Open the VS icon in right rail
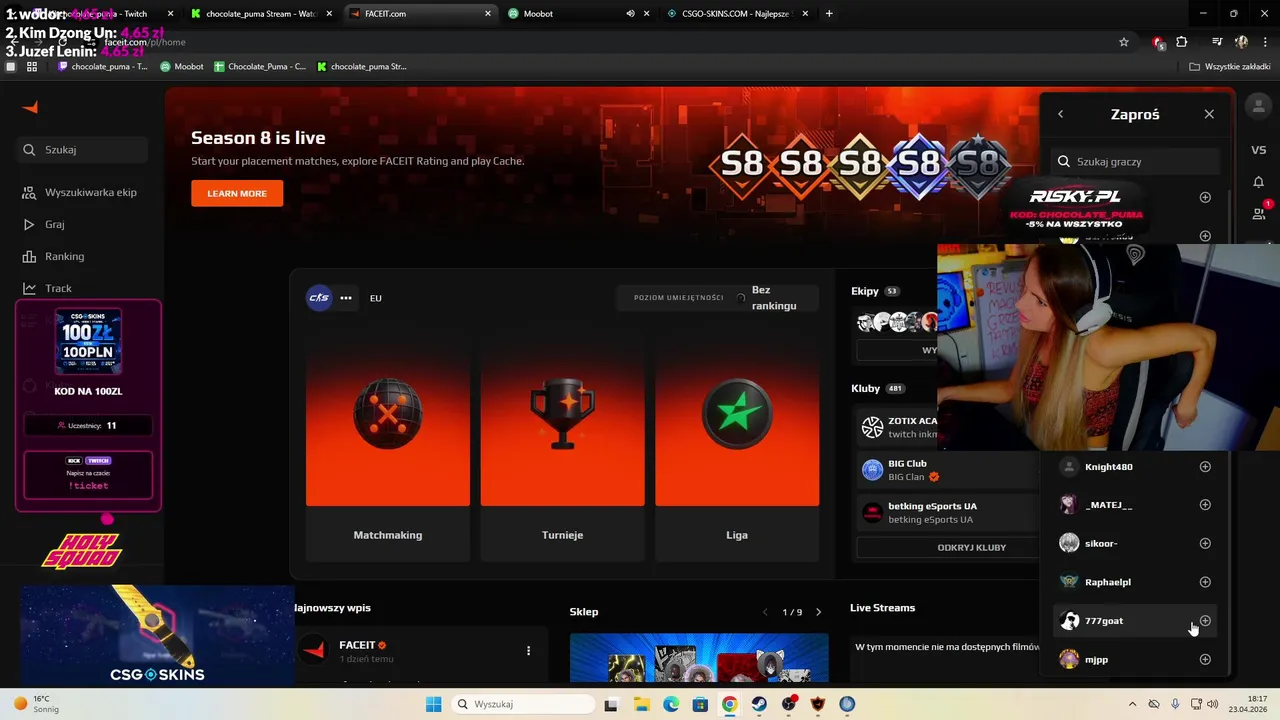Screen dimensions: 1280x720 click(x=1259, y=150)
